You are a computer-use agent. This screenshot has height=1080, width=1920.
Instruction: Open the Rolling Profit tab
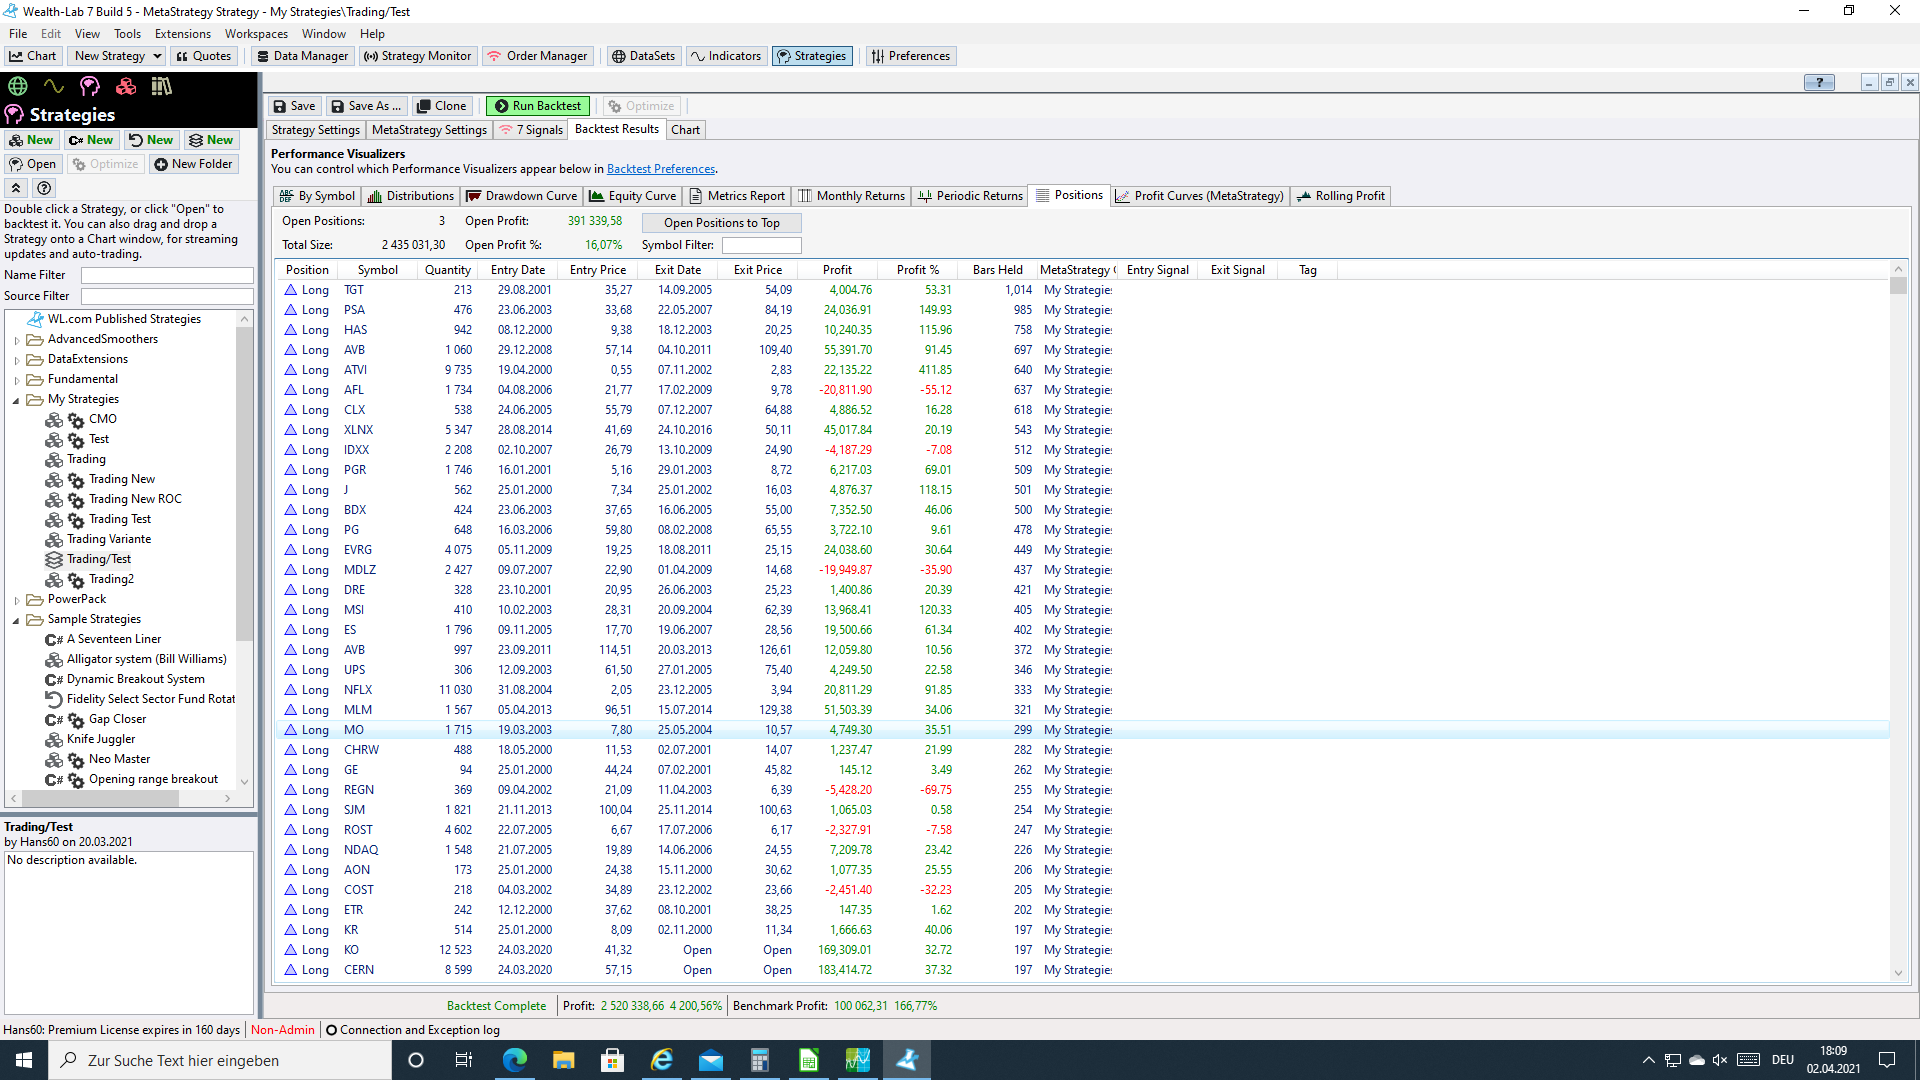(x=1341, y=196)
